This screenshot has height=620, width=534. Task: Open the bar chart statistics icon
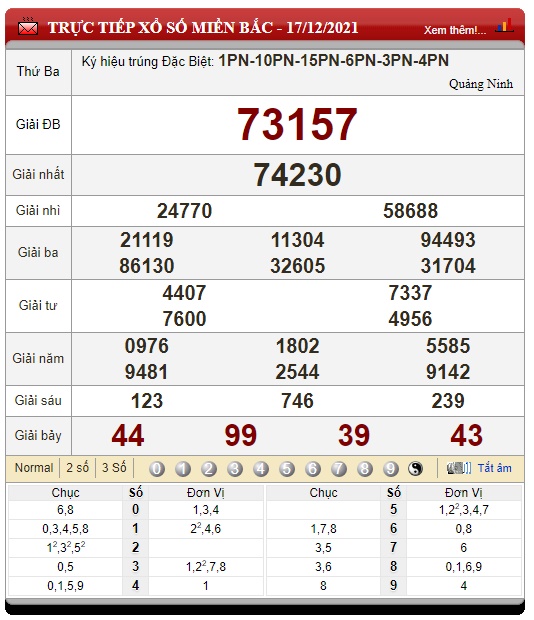[x=505, y=25]
